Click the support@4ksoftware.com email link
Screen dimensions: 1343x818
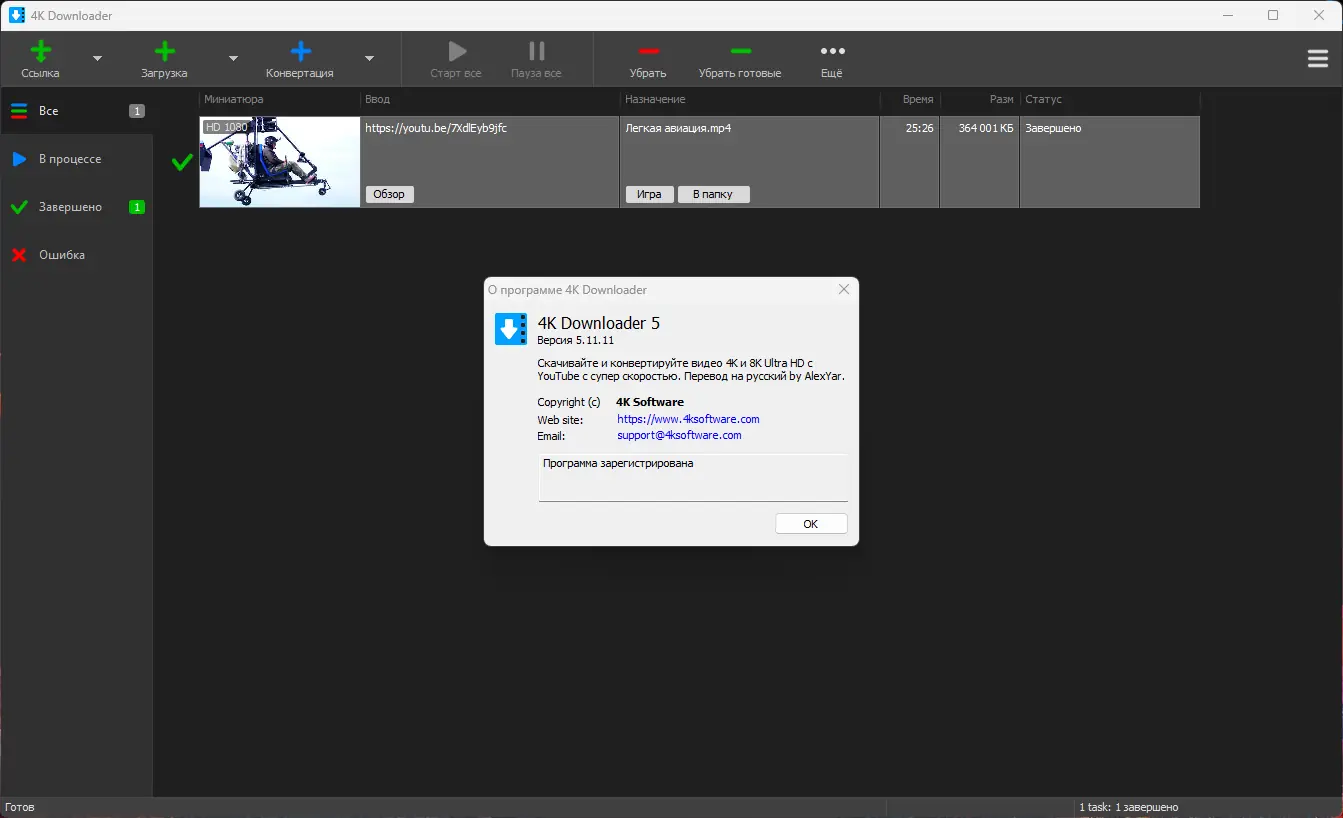pos(679,435)
